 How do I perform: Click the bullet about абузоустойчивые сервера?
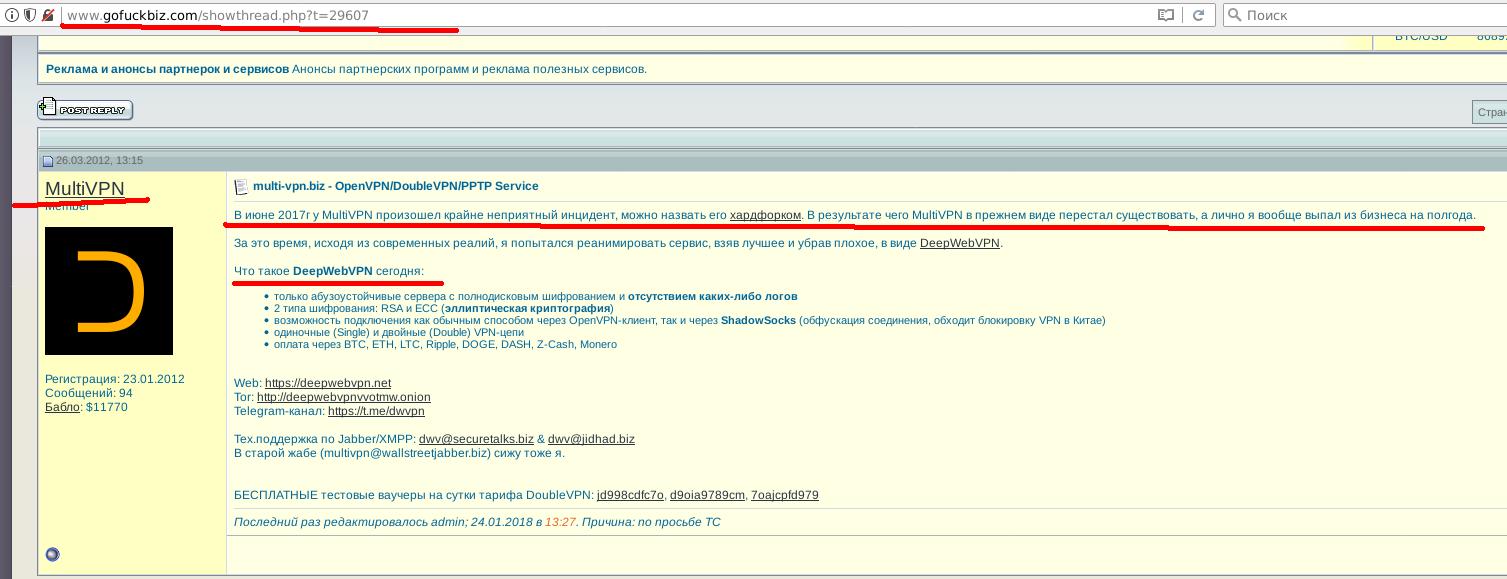coord(536,296)
